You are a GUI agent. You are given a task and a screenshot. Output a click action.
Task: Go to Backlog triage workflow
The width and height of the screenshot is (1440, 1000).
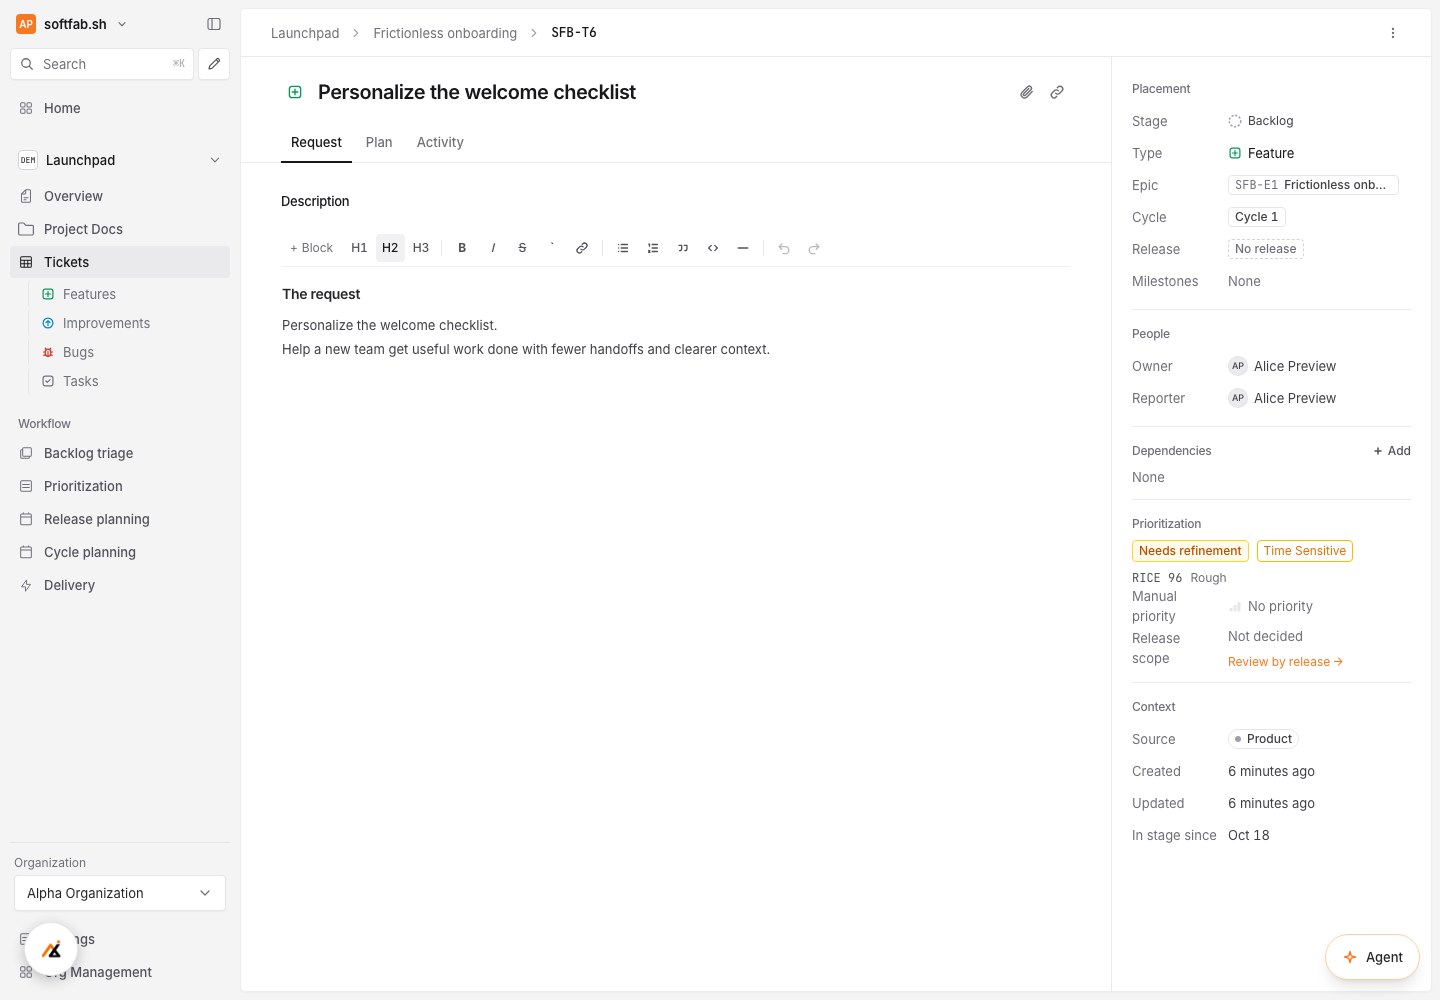coord(120,453)
